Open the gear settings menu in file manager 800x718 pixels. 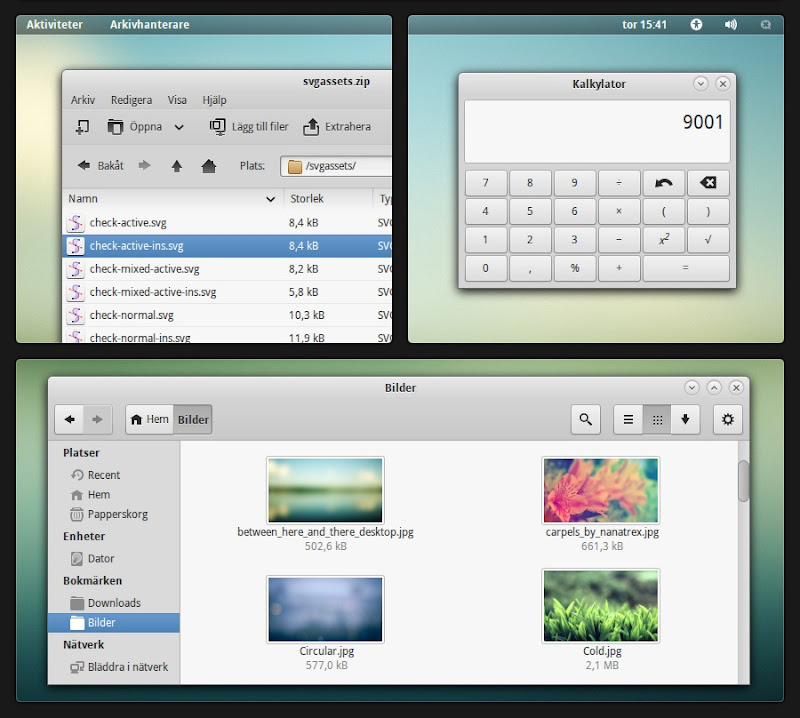click(728, 419)
